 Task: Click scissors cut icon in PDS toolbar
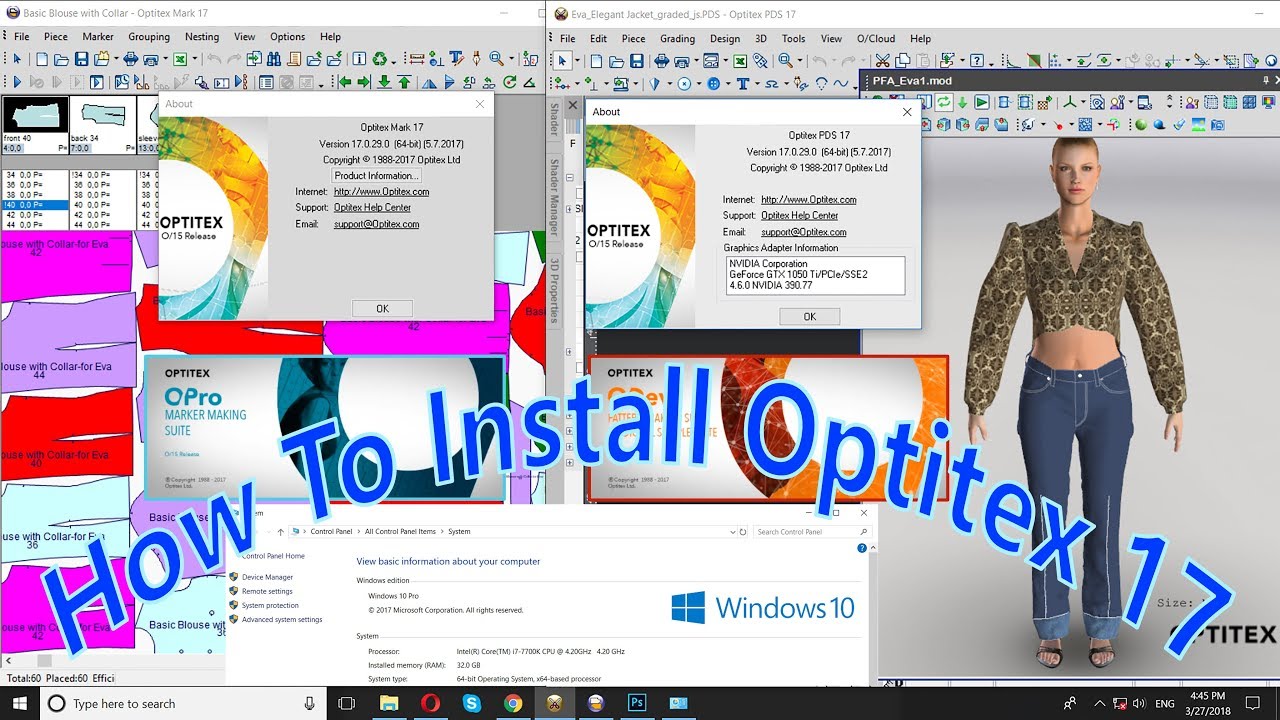[884, 60]
